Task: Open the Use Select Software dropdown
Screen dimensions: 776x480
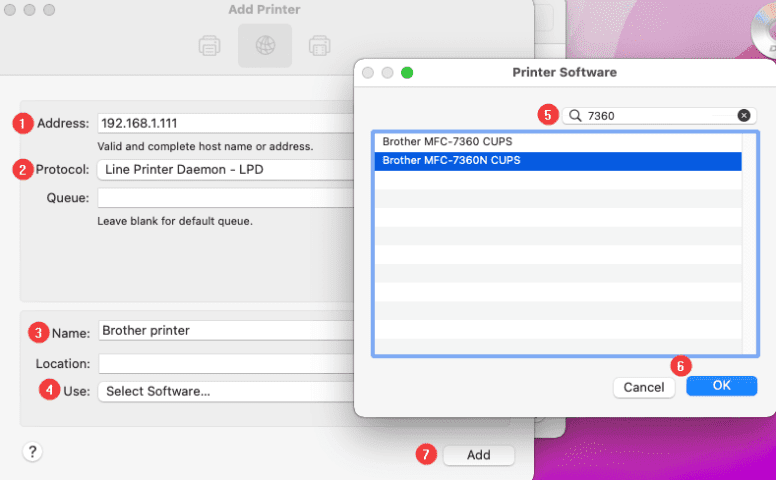Action: (x=225, y=391)
